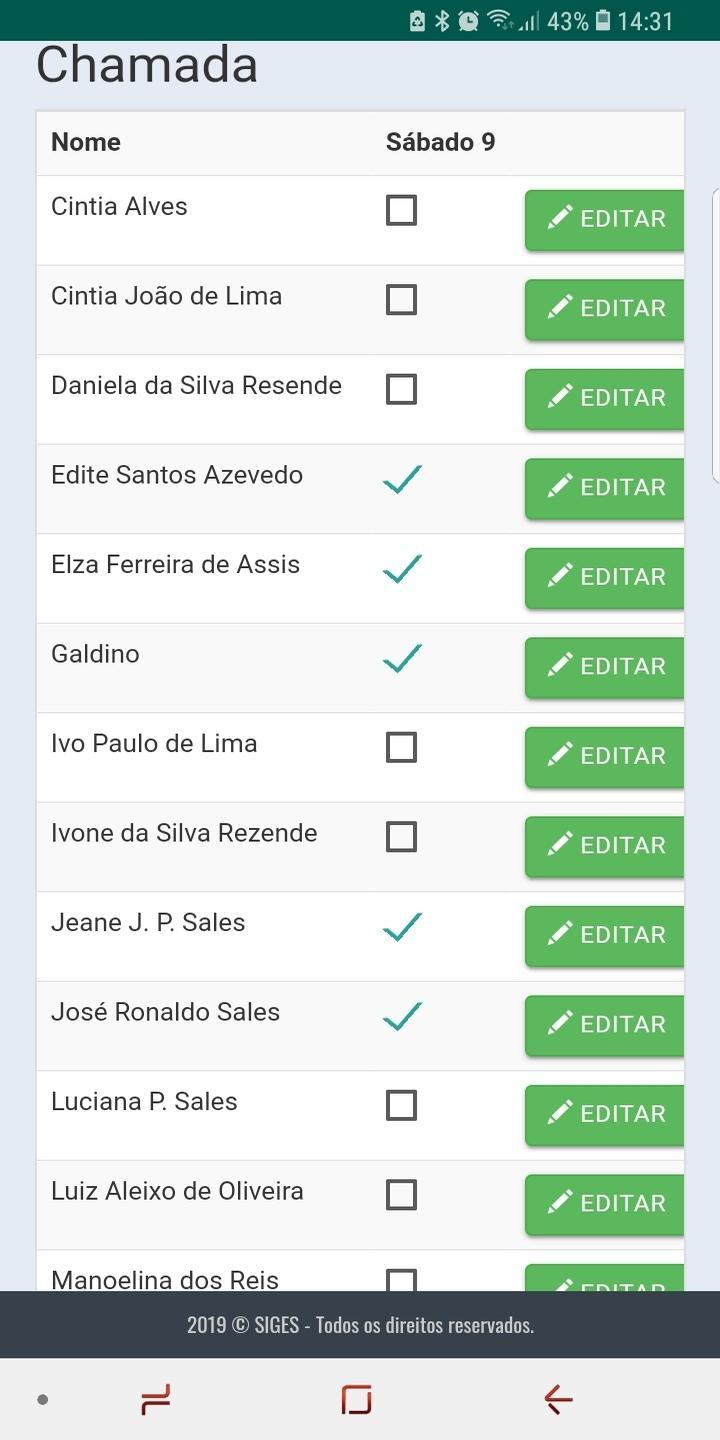Tick checkbox for Daniela da Silva Resende
Screen dimensions: 720x1440
tap(401, 389)
